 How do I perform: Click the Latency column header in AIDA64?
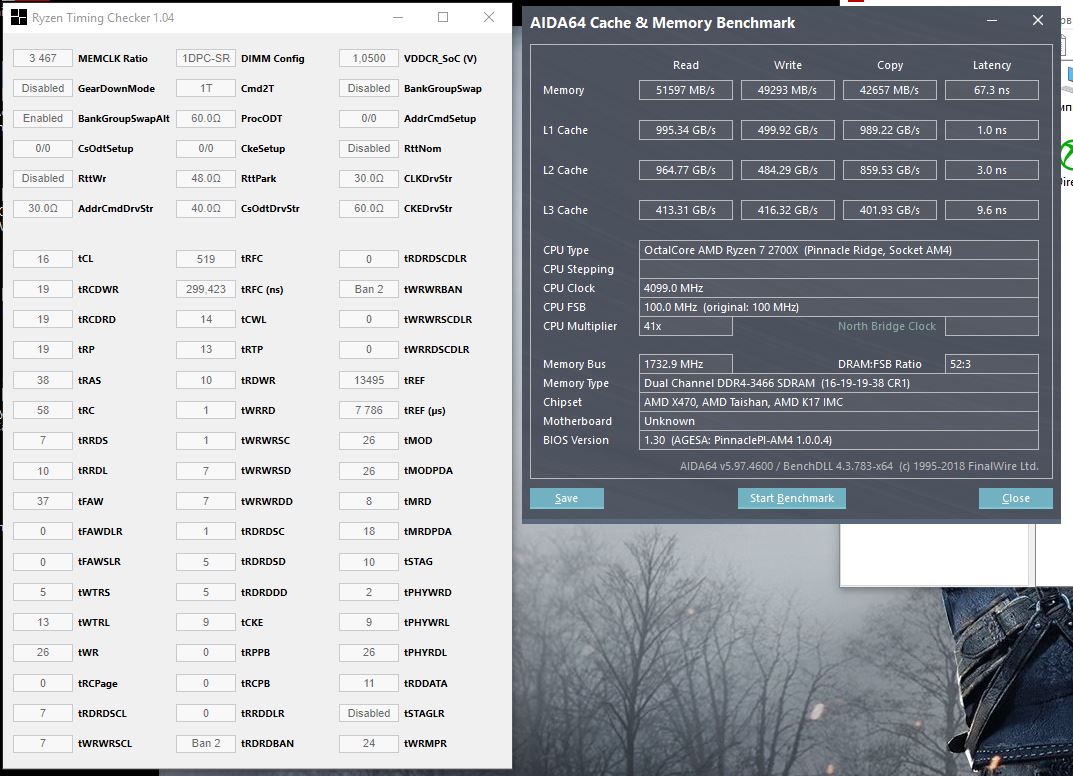pyautogui.click(x=992, y=65)
